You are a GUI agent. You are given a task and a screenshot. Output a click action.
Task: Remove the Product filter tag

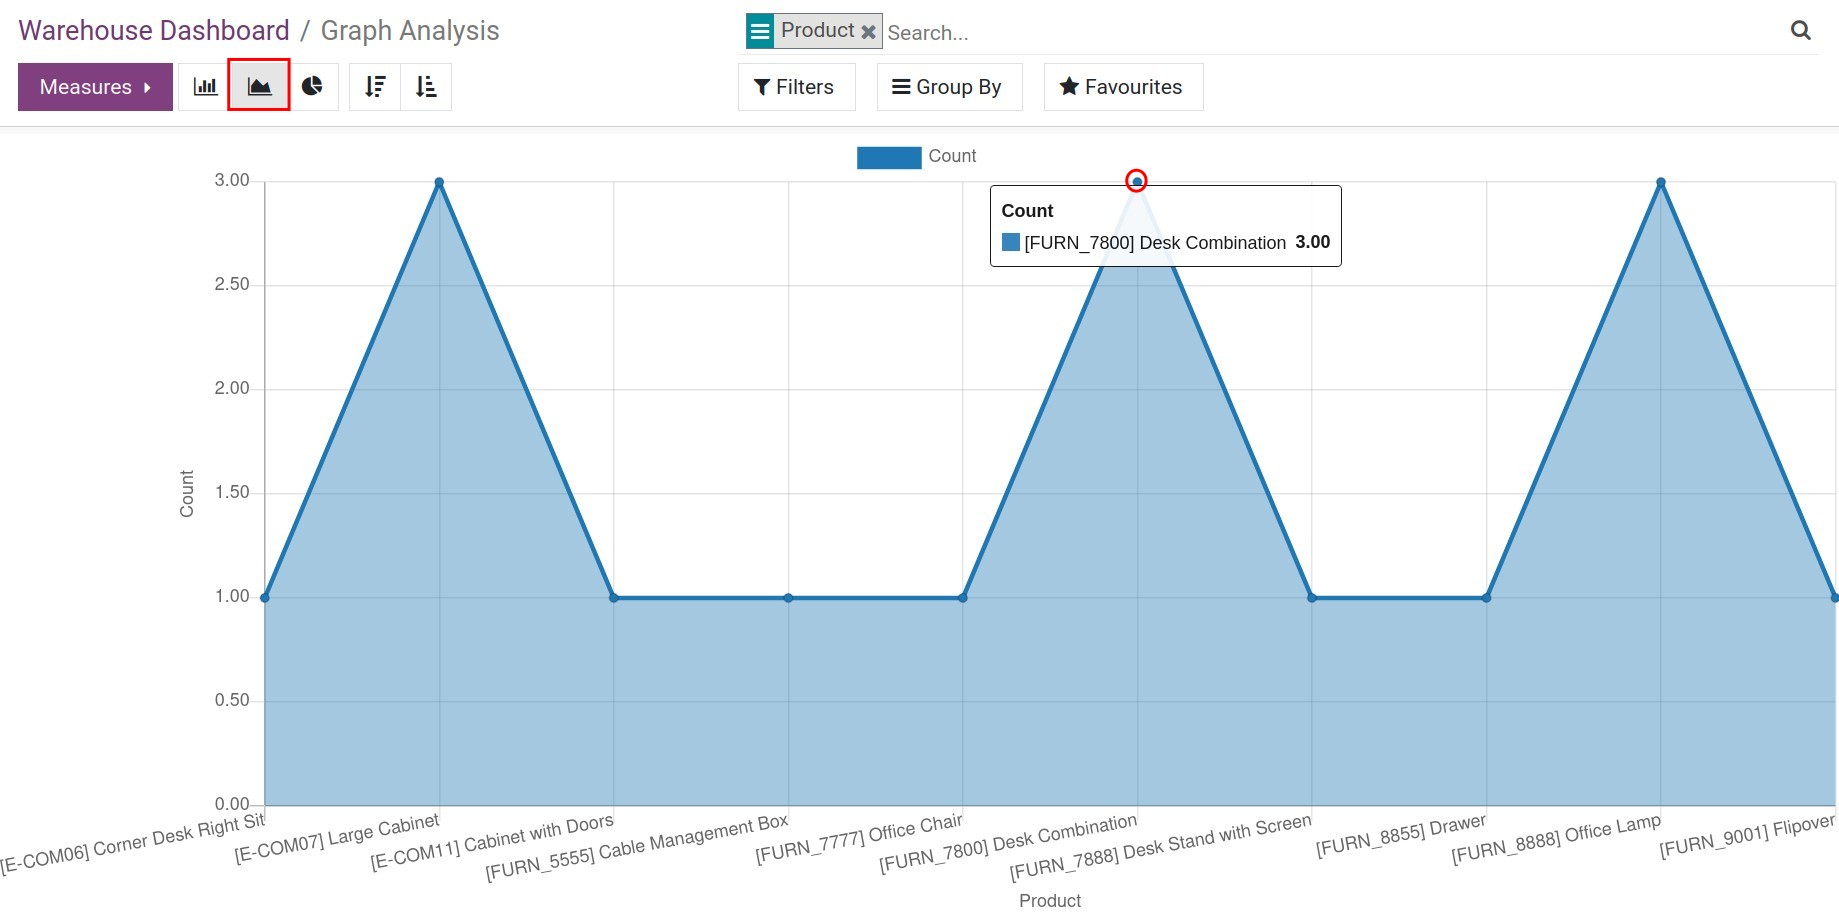(x=868, y=31)
